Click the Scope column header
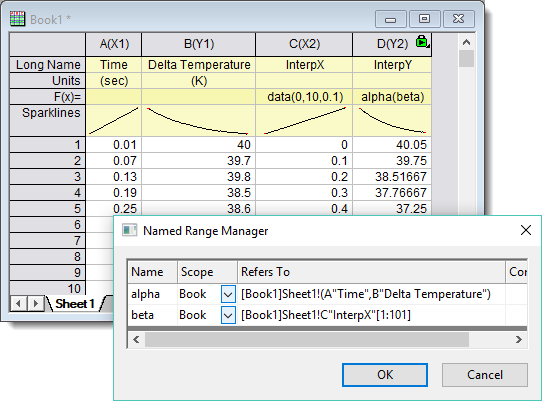Viewport: 542px width, 401px height. [x=207, y=272]
